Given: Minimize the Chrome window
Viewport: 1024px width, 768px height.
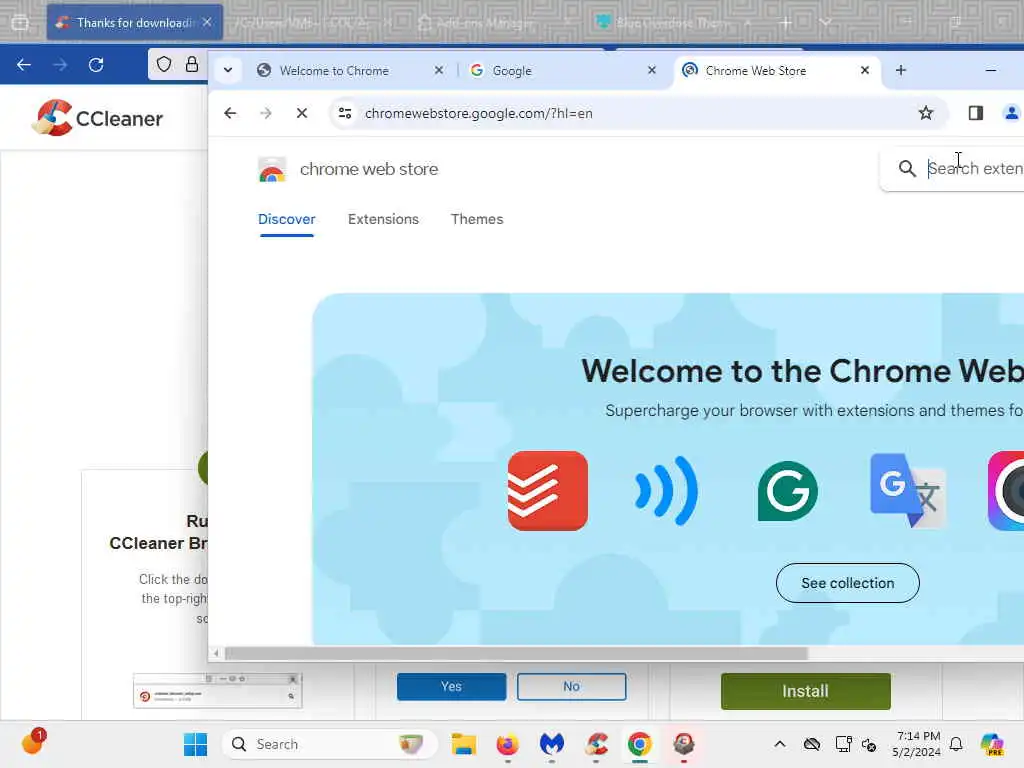Looking at the screenshot, I should pyautogui.click(x=991, y=70).
